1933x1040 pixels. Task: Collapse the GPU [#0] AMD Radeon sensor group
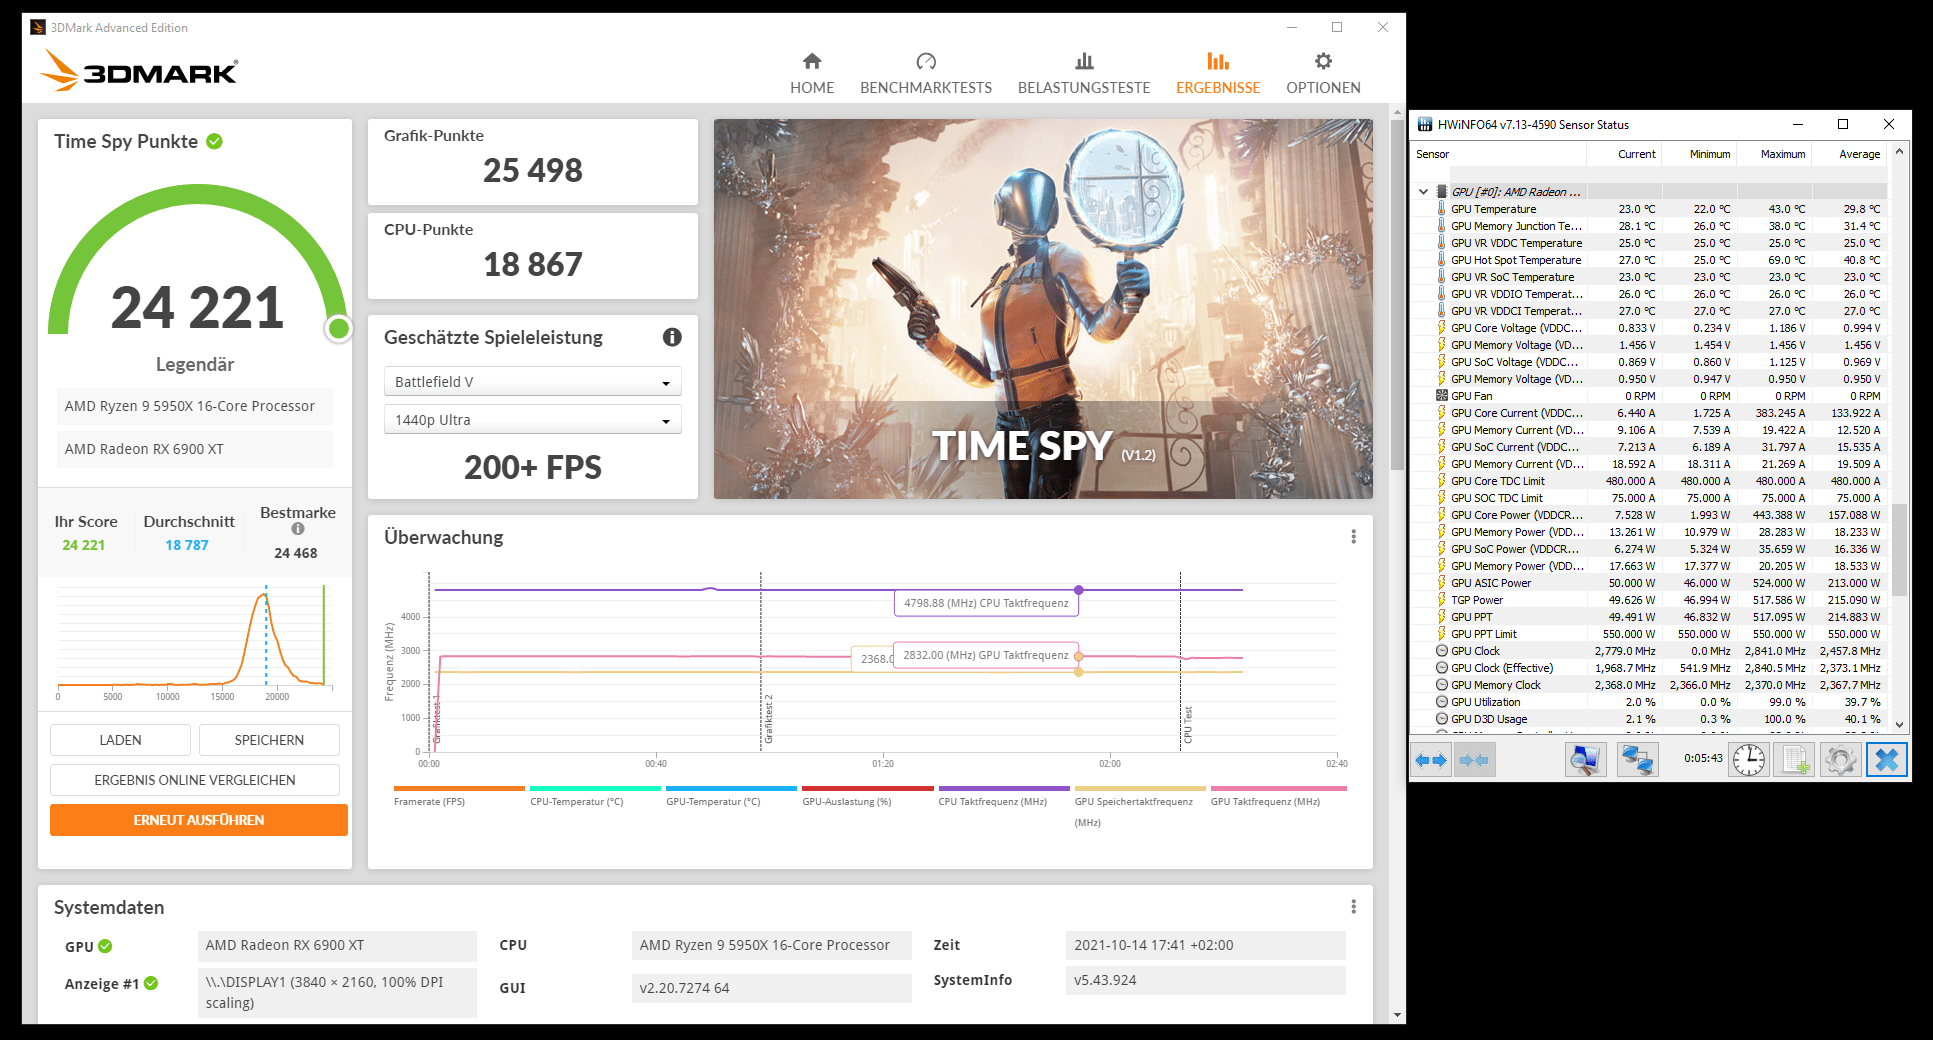pyautogui.click(x=1423, y=191)
